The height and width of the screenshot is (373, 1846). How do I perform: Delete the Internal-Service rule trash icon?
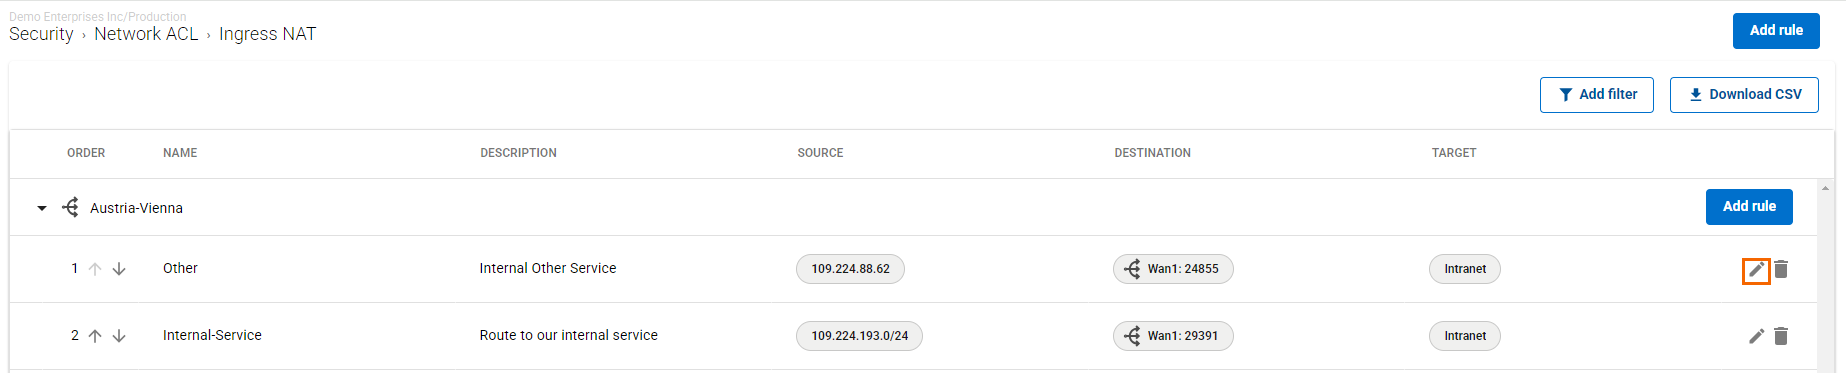click(1781, 336)
